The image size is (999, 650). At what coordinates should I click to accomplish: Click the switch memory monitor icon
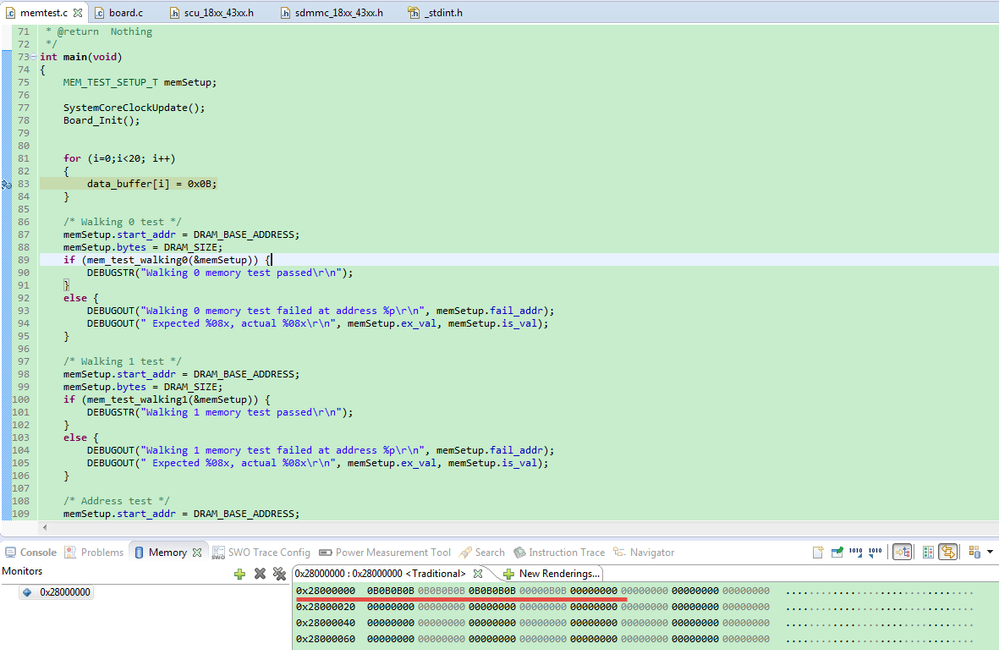pyautogui.click(x=974, y=552)
